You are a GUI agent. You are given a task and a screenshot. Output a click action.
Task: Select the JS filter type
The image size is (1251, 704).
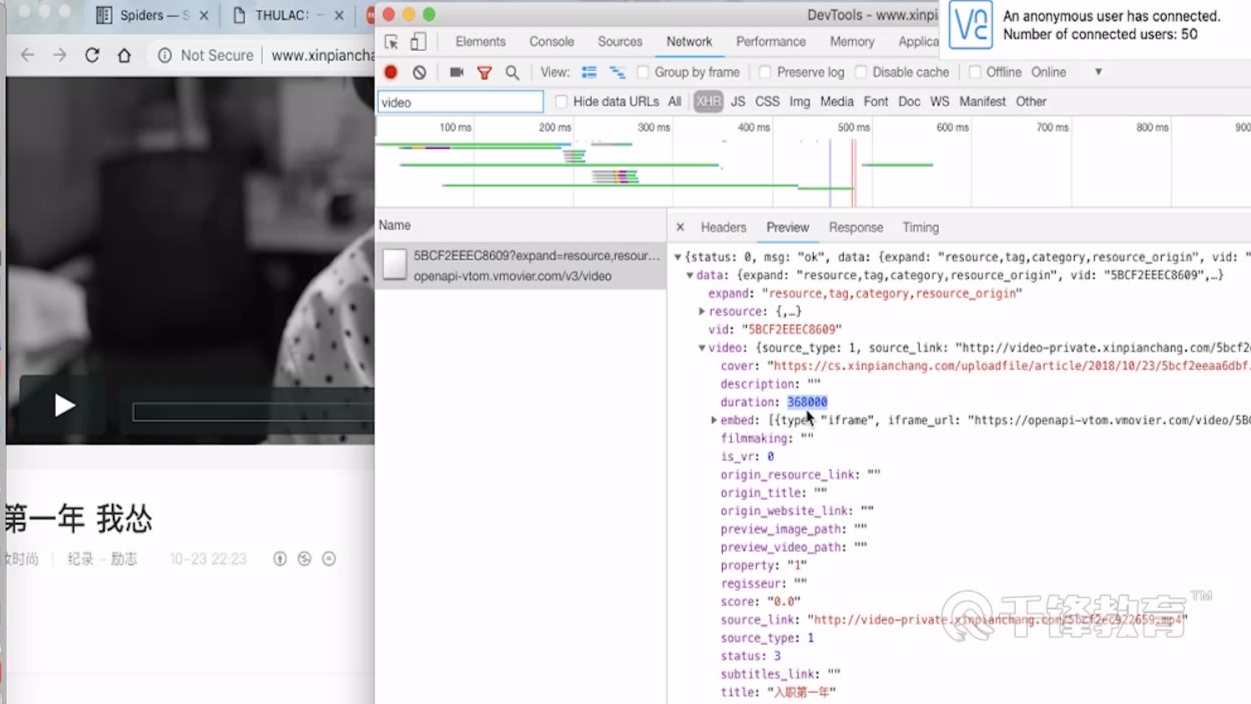click(738, 101)
